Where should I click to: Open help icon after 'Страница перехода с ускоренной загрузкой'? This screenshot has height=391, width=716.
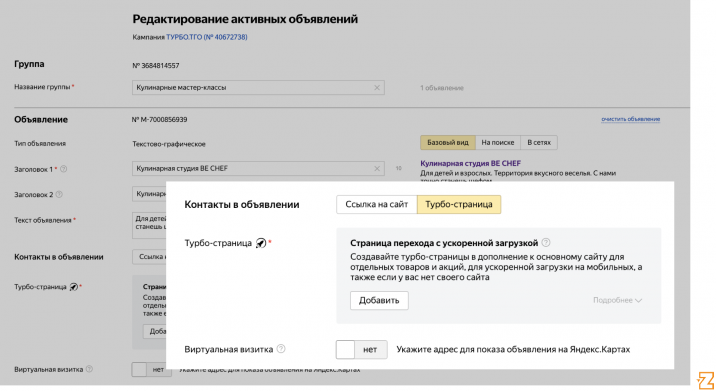(x=546, y=243)
